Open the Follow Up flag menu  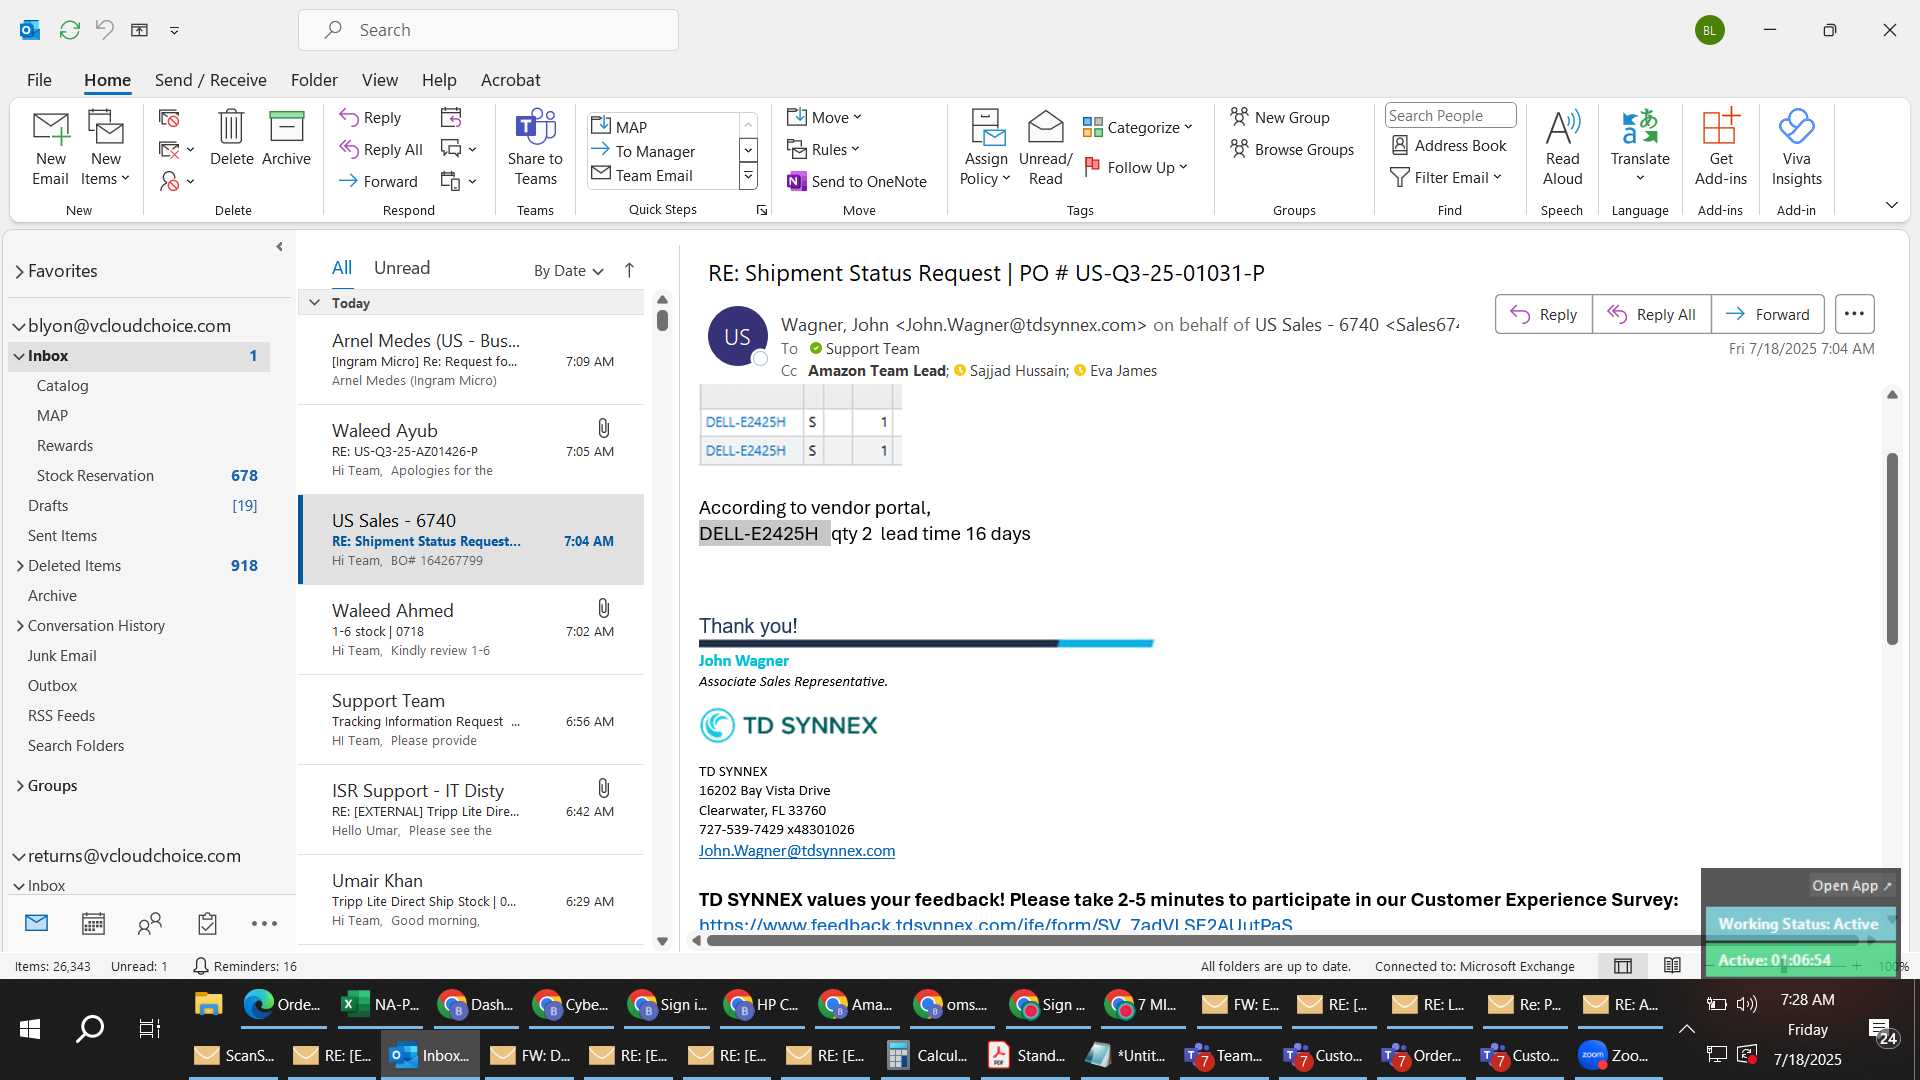pos(1136,167)
